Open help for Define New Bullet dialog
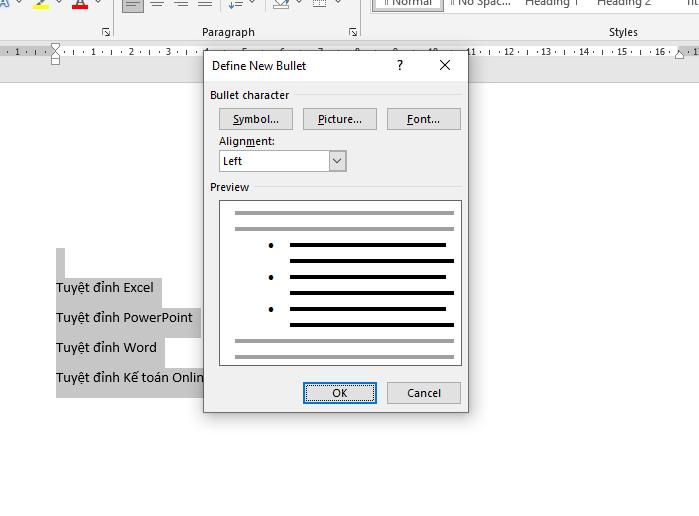The image size is (699, 516). [x=400, y=66]
